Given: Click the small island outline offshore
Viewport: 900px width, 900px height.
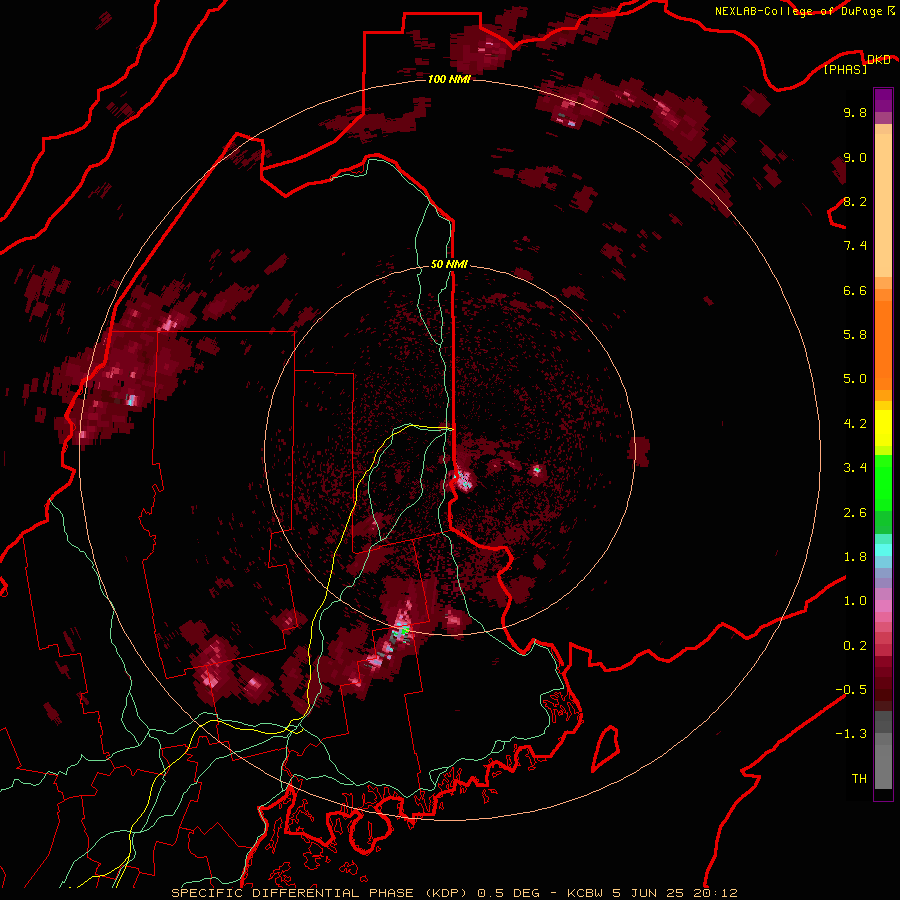Looking at the screenshot, I should 606,748.
